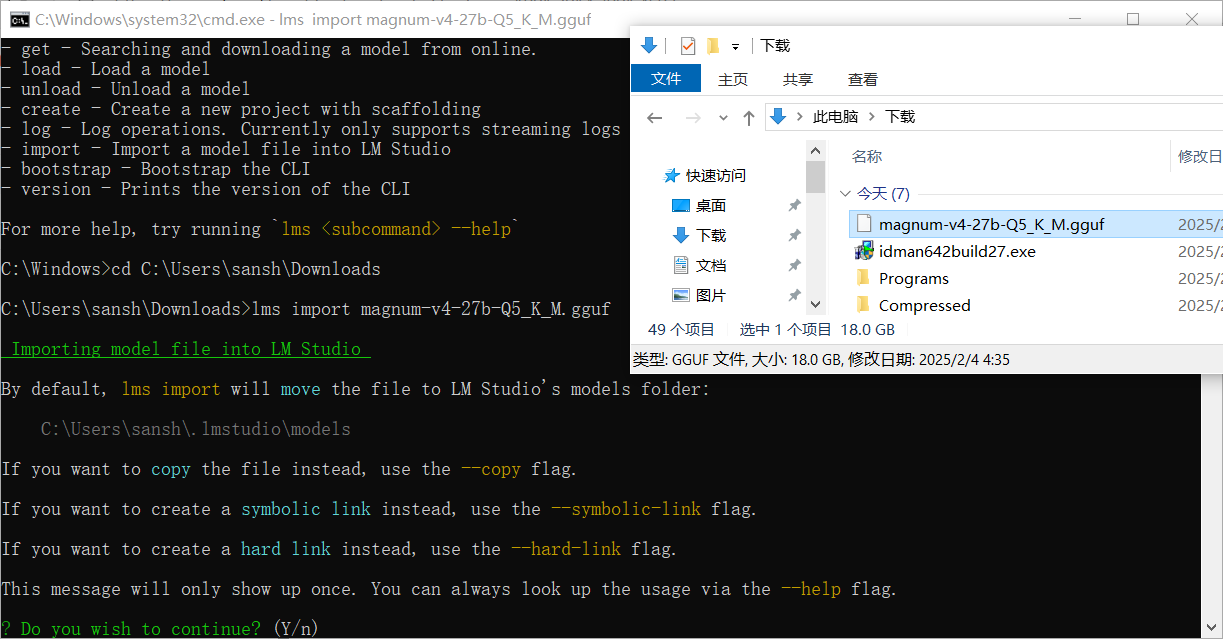Image resolution: width=1223 pixels, height=639 pixels.
Task: Click the idman642build27.exe installer icon
Action: tap(863, 251)
